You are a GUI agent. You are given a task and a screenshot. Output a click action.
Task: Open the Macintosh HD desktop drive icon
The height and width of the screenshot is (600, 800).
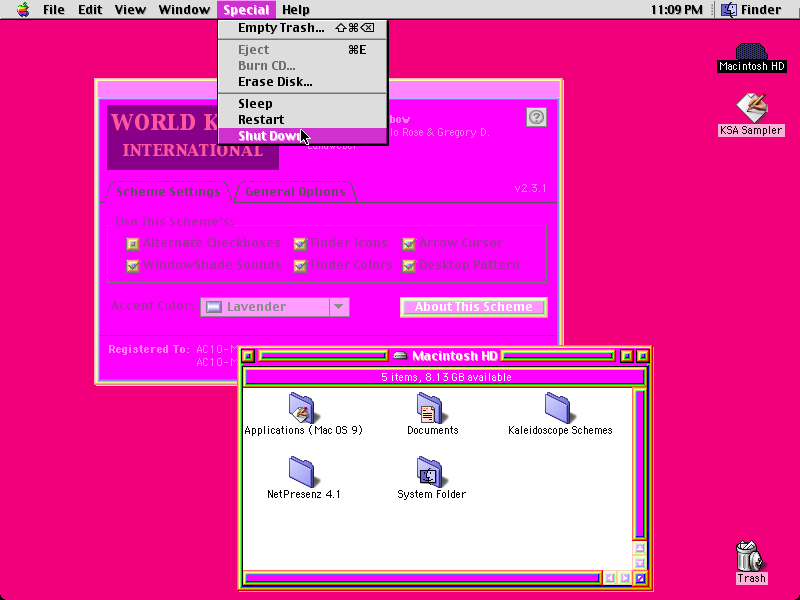click(x=751, y=51)
